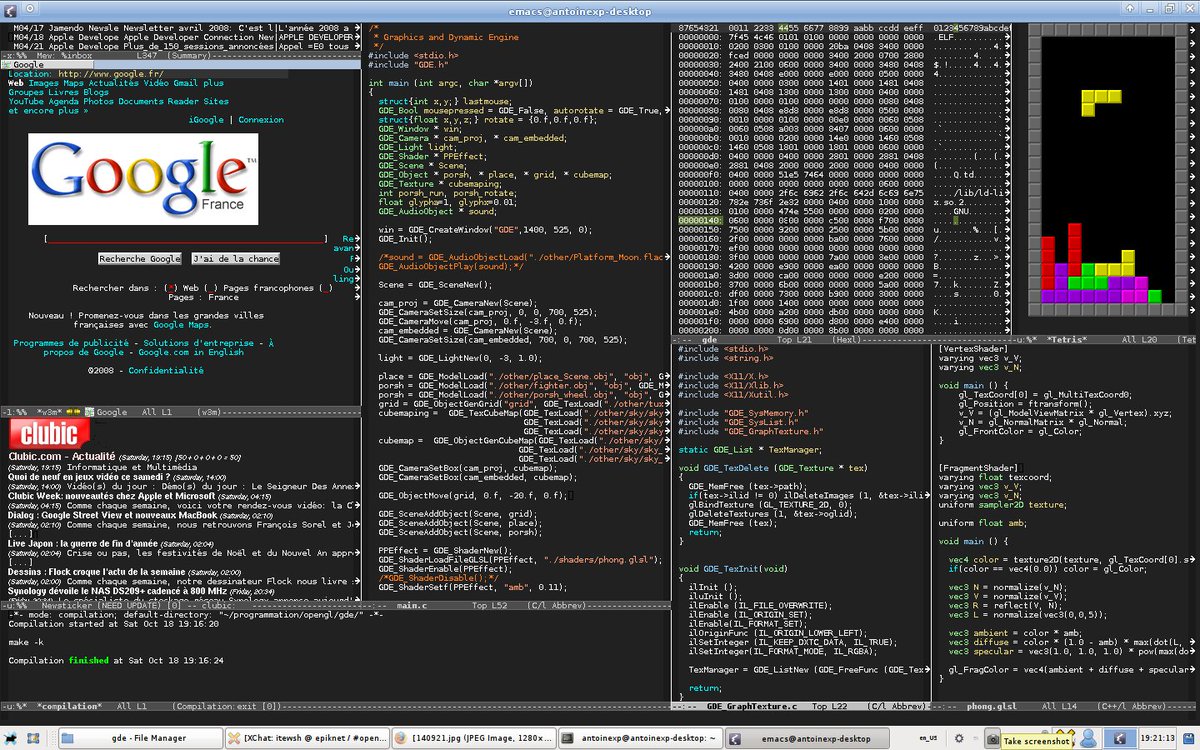This screenshot has height=750, width=1200.
Task: Click the emacs icon in the taskbar entry
Action: 735,738
